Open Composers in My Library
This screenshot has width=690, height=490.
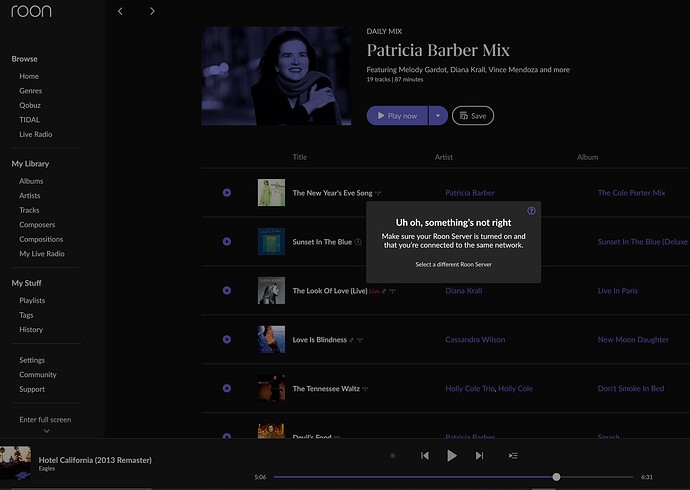(x=37, y=224)
